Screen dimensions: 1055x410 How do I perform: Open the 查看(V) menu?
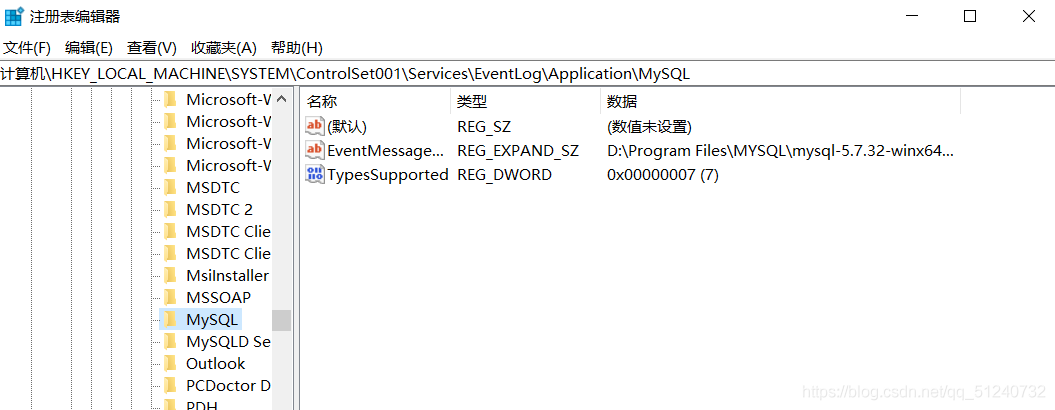tap(151, 48)
